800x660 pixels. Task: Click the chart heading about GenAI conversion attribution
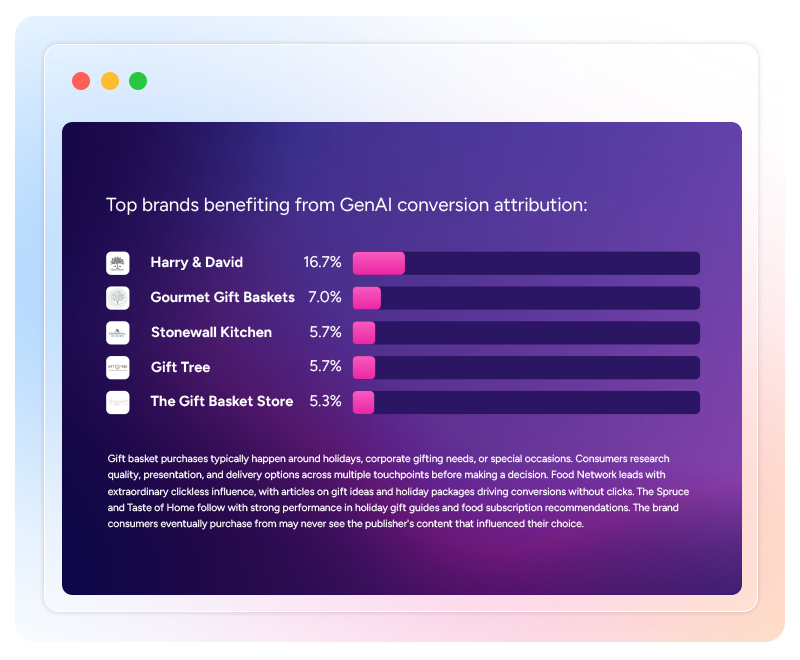coord(346,205)
